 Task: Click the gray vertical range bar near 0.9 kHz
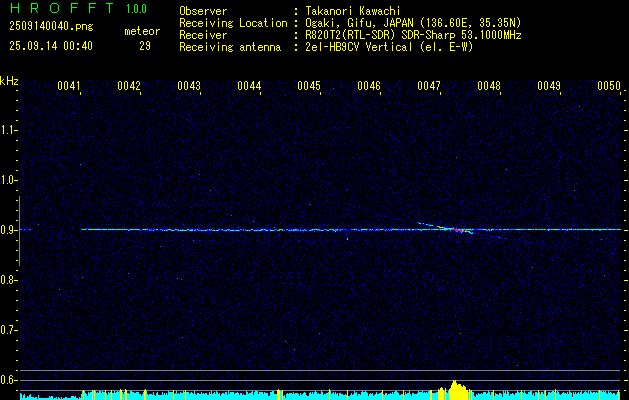pyautogui.click(x=19, y=231)
